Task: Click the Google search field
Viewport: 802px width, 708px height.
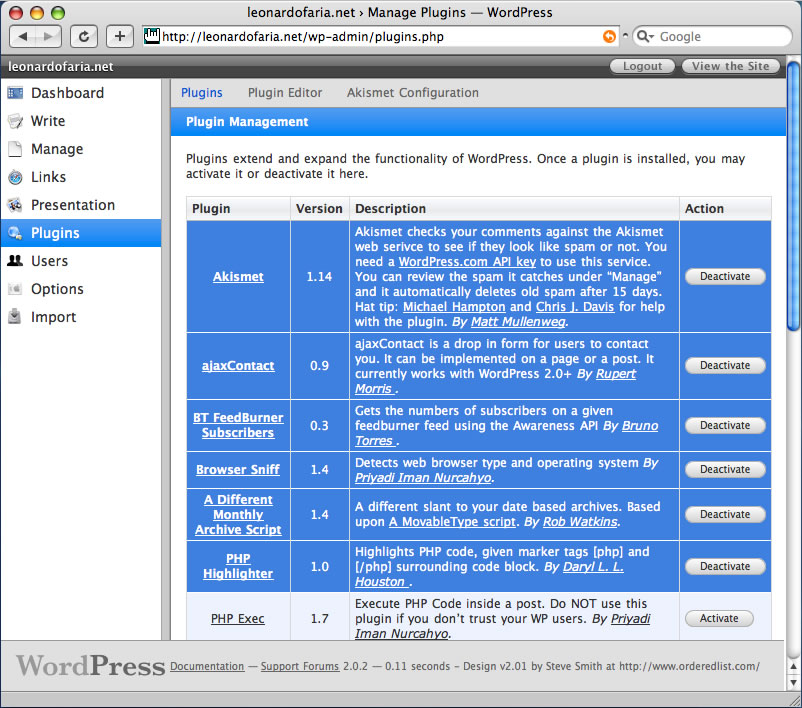Action: pos(712,36)
